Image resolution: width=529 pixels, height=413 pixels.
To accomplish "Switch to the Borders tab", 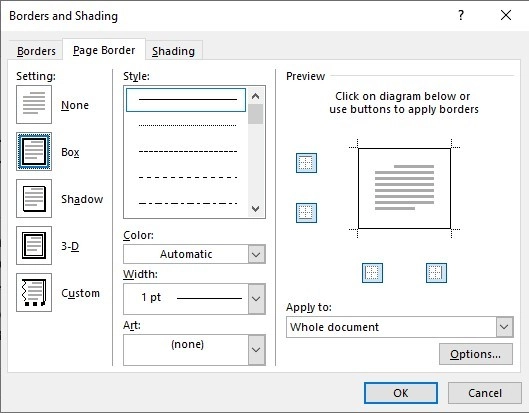I will 36,51.
